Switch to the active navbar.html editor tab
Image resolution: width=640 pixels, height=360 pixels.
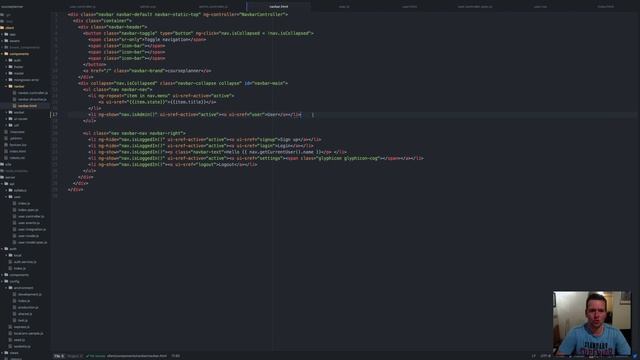[x=279, y=7]
